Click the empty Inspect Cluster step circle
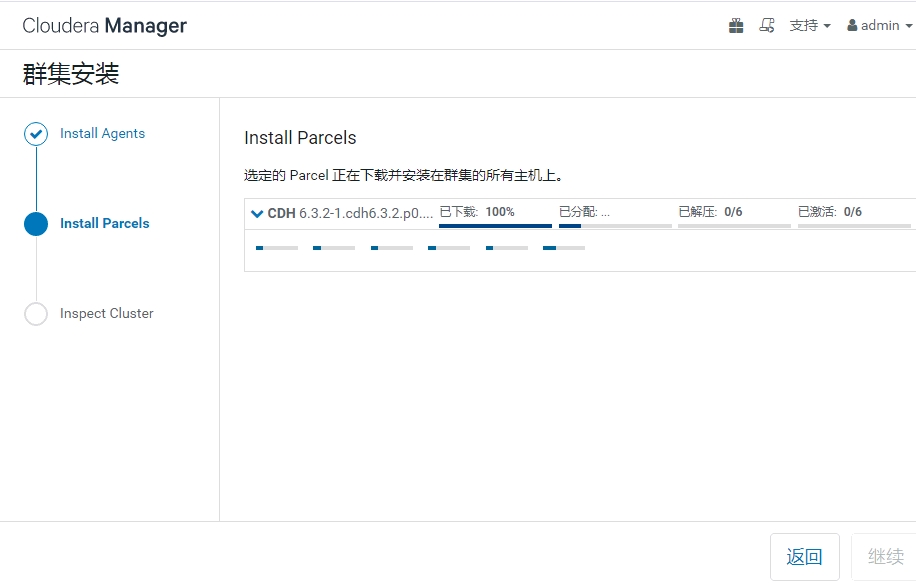Viewport: 916px width, 584px height. pos(36,314)
